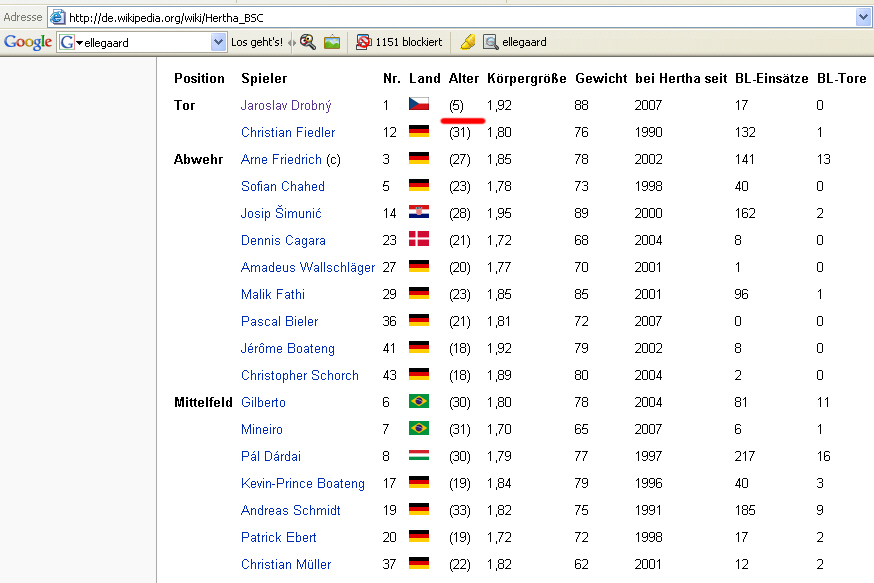Open Gilberto player link

click(x=263, y=402)
